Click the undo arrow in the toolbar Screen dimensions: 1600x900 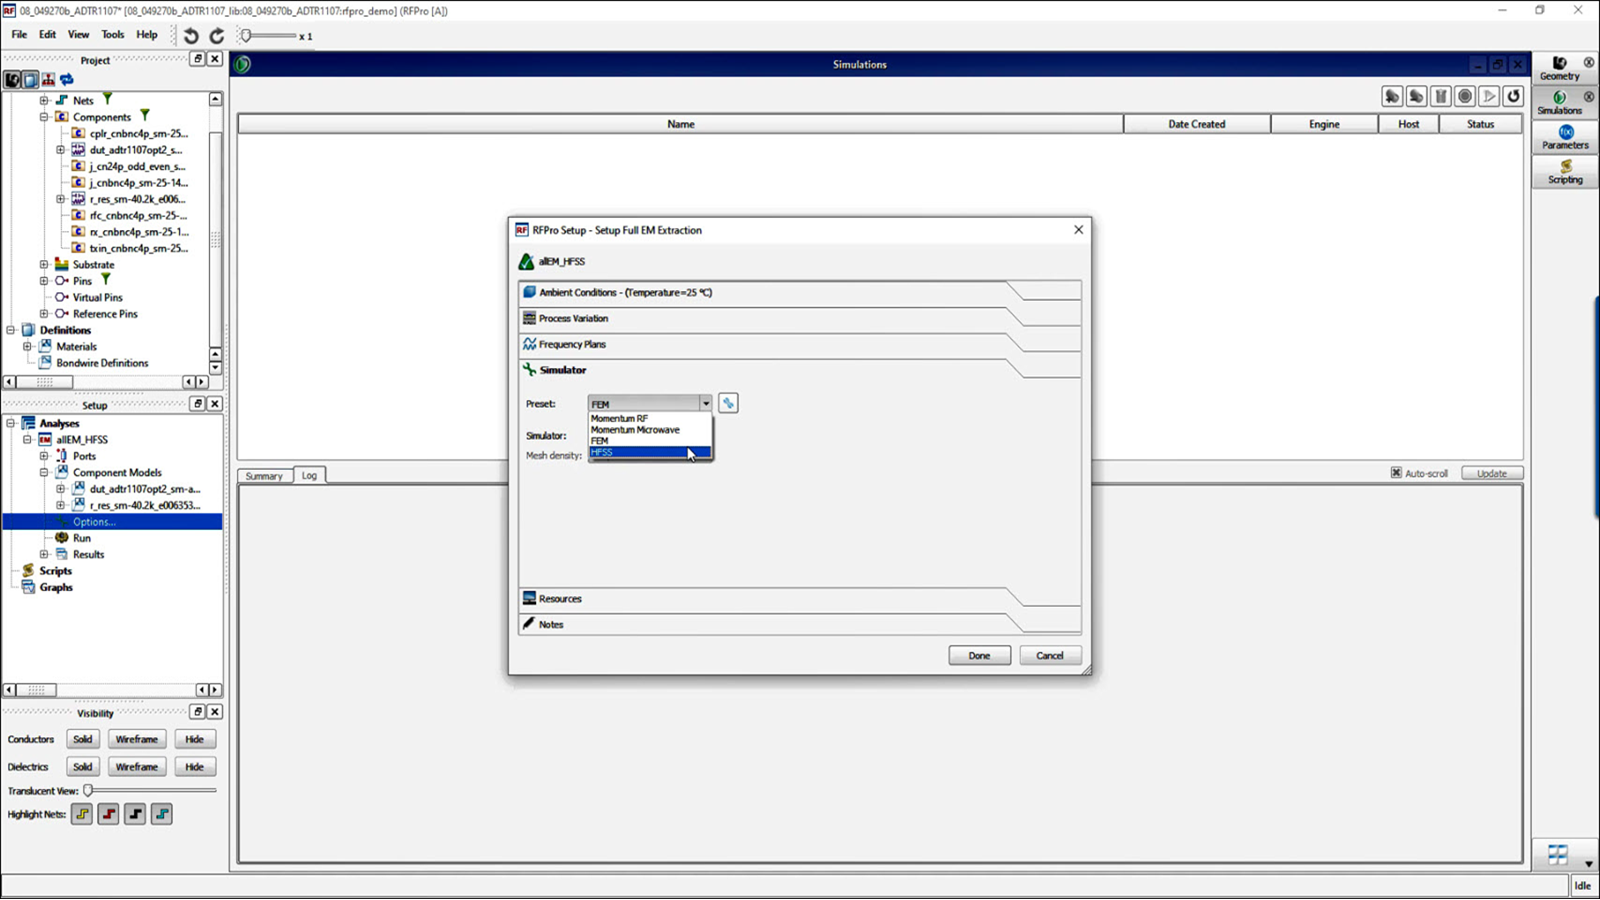pyautogui.click(x=191, y=36)
